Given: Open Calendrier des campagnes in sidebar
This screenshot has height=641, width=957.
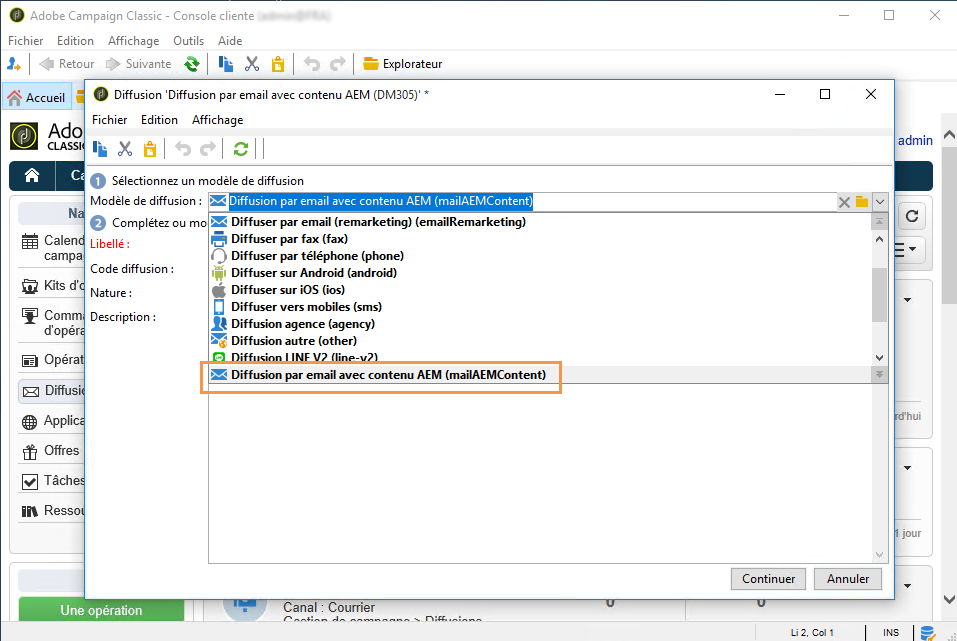Looking at the screenshot, I should 52,248.
